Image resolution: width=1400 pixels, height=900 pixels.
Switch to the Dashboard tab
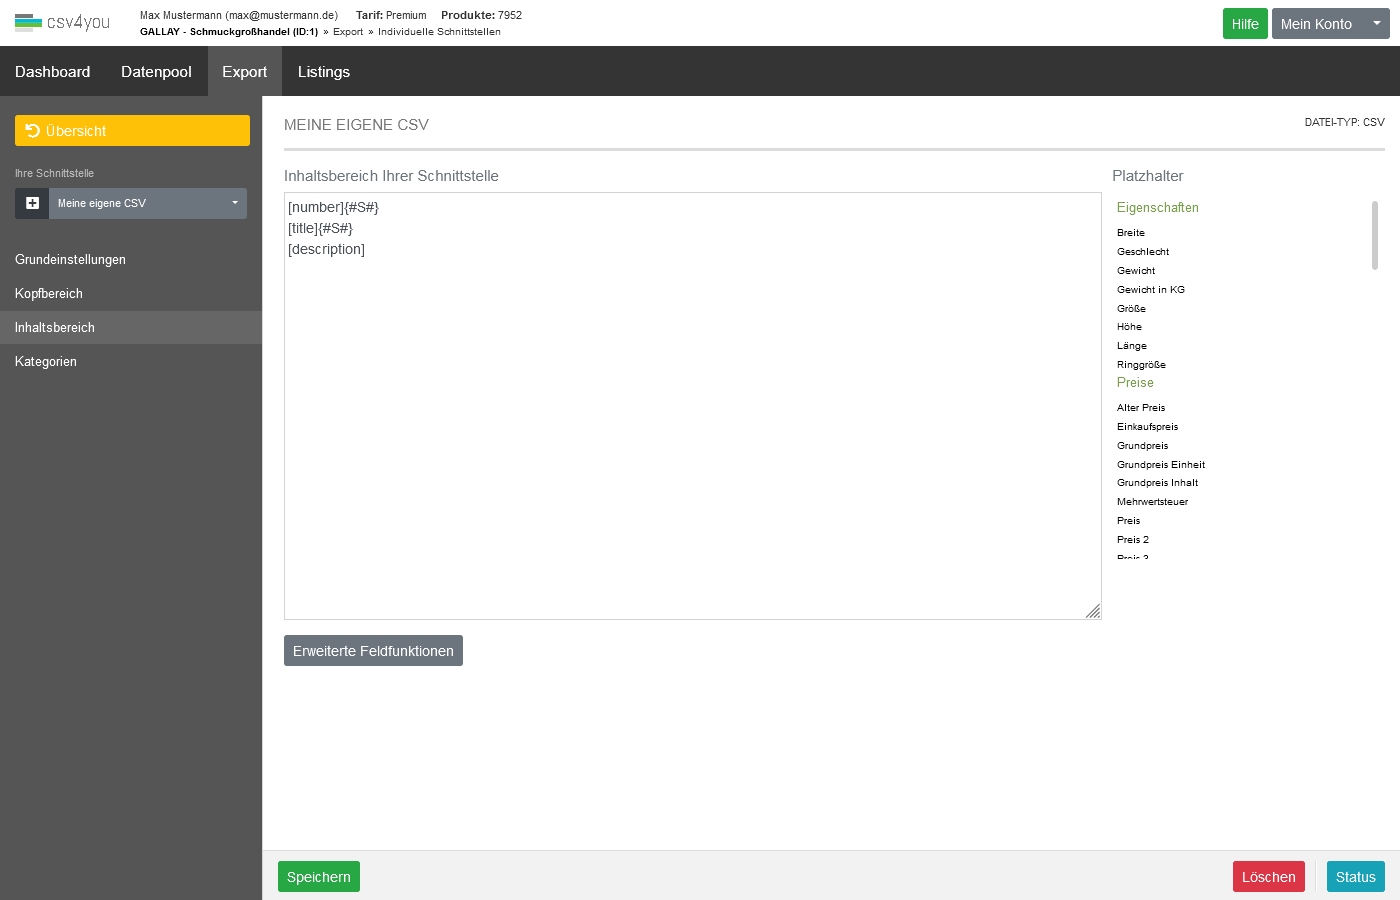point(52,72)
